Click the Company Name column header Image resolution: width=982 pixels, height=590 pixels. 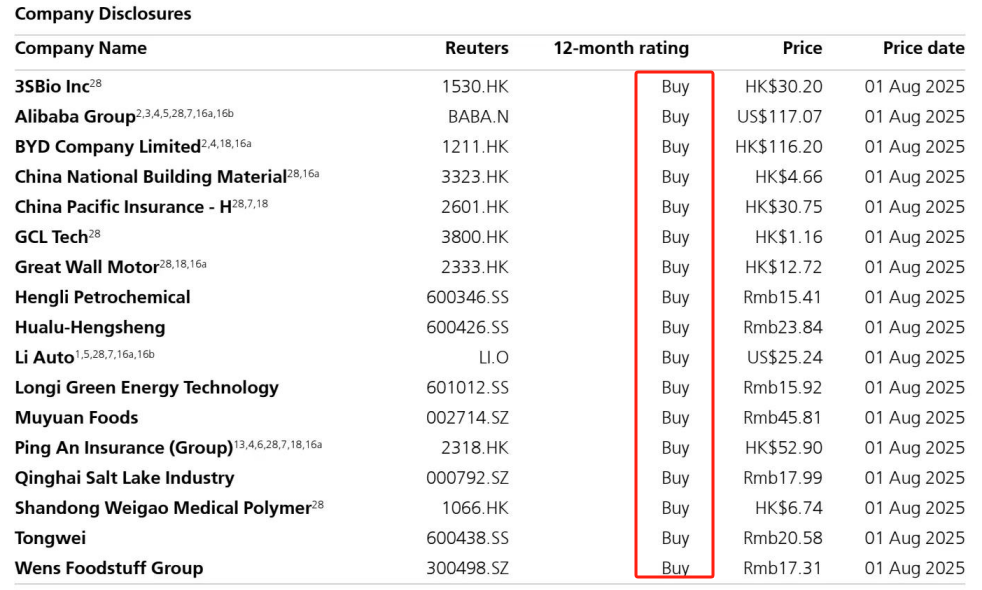click(x=80, y=48)
